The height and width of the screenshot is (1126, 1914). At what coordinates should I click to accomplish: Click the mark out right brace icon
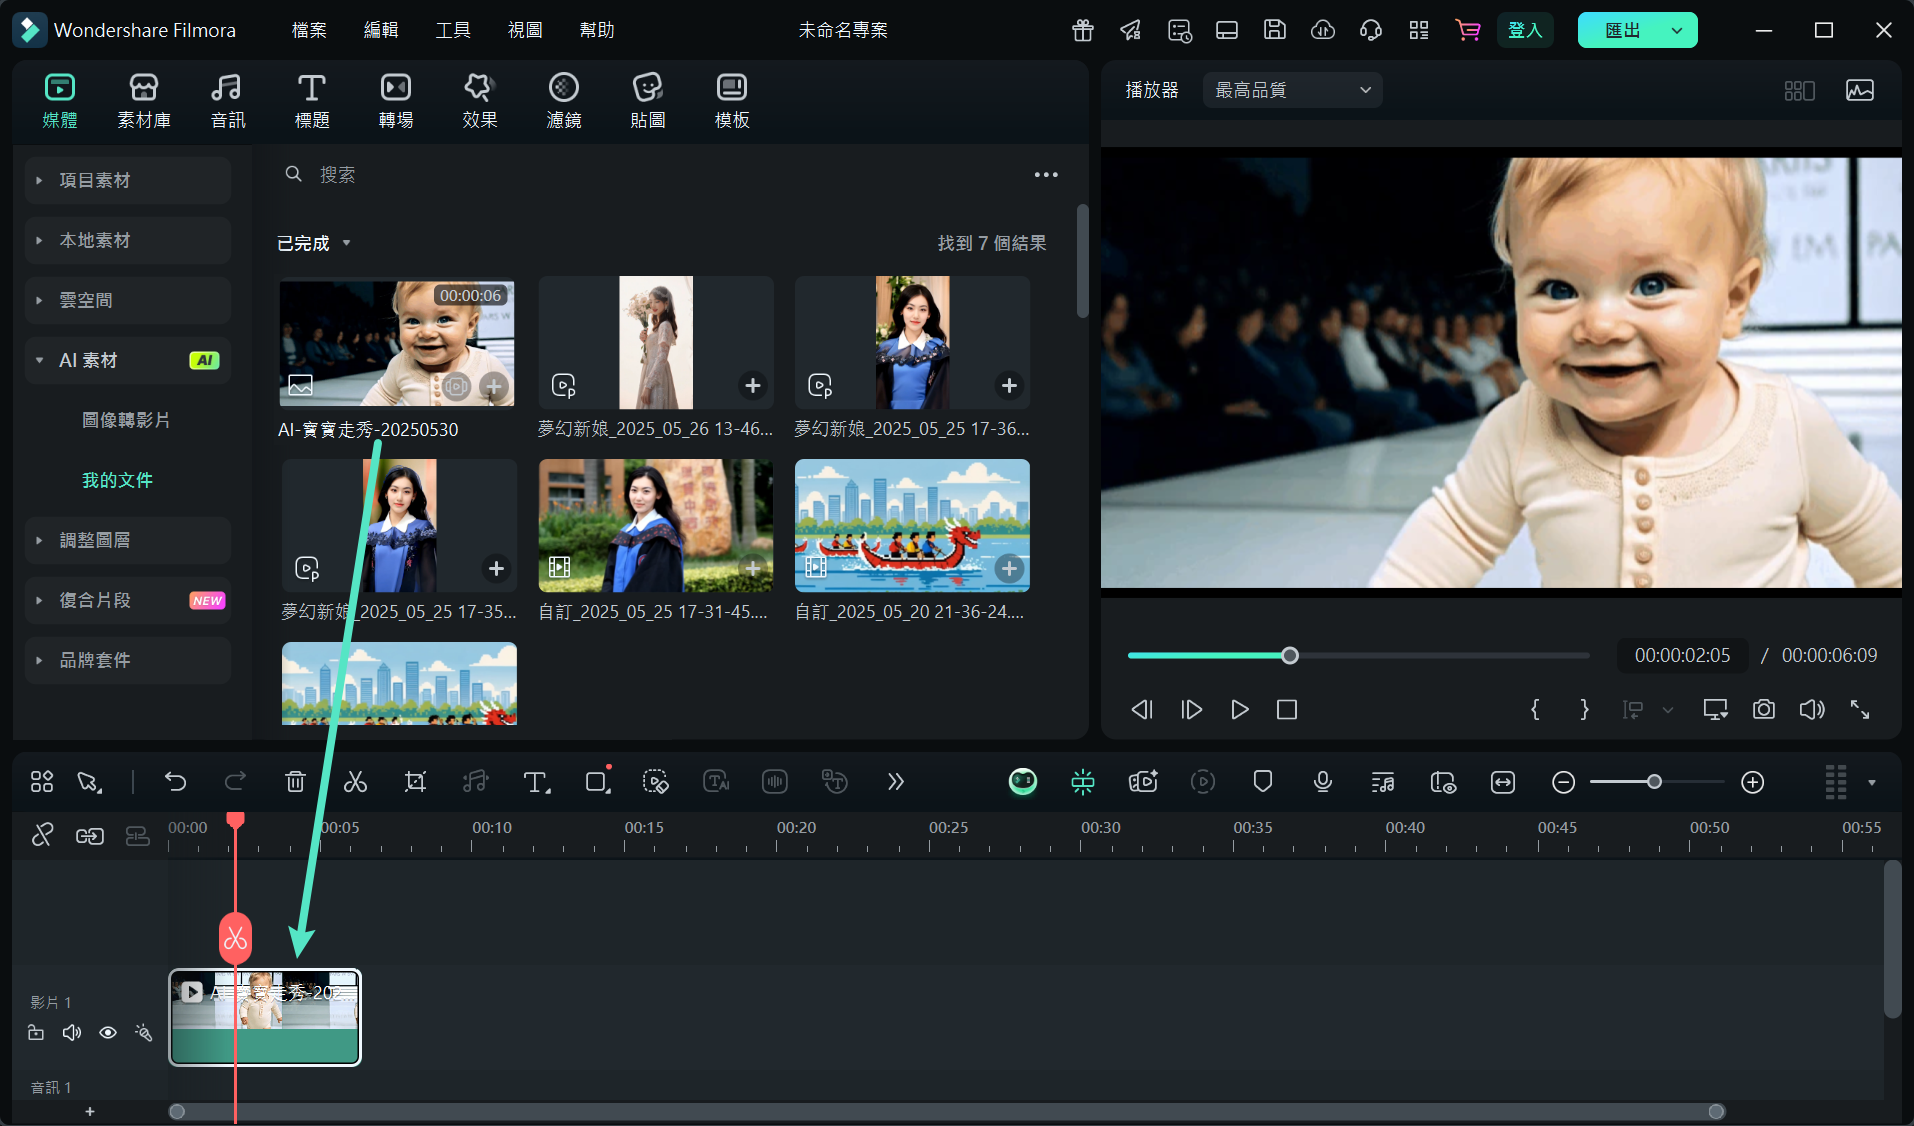tap(1584, 709)
